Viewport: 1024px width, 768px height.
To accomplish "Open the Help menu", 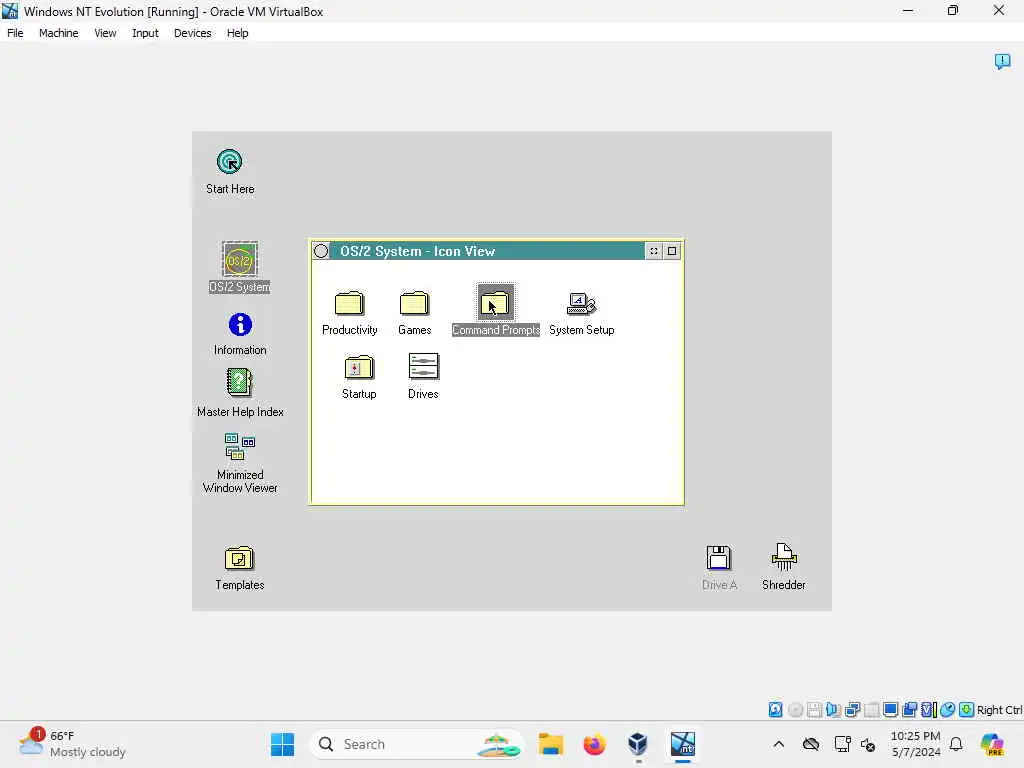I will coord(238,33).
